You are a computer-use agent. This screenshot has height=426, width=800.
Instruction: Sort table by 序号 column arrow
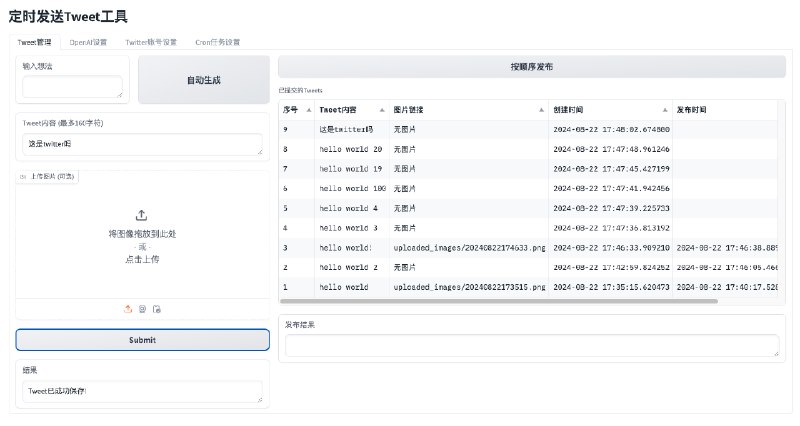click(x=309, y=110)
